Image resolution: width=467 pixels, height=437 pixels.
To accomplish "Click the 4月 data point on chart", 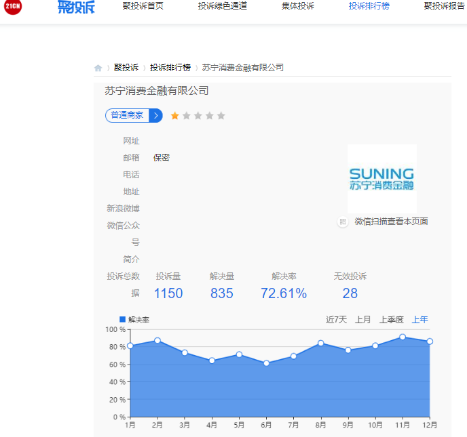I will pyautogui.click(x=212, y=360).
